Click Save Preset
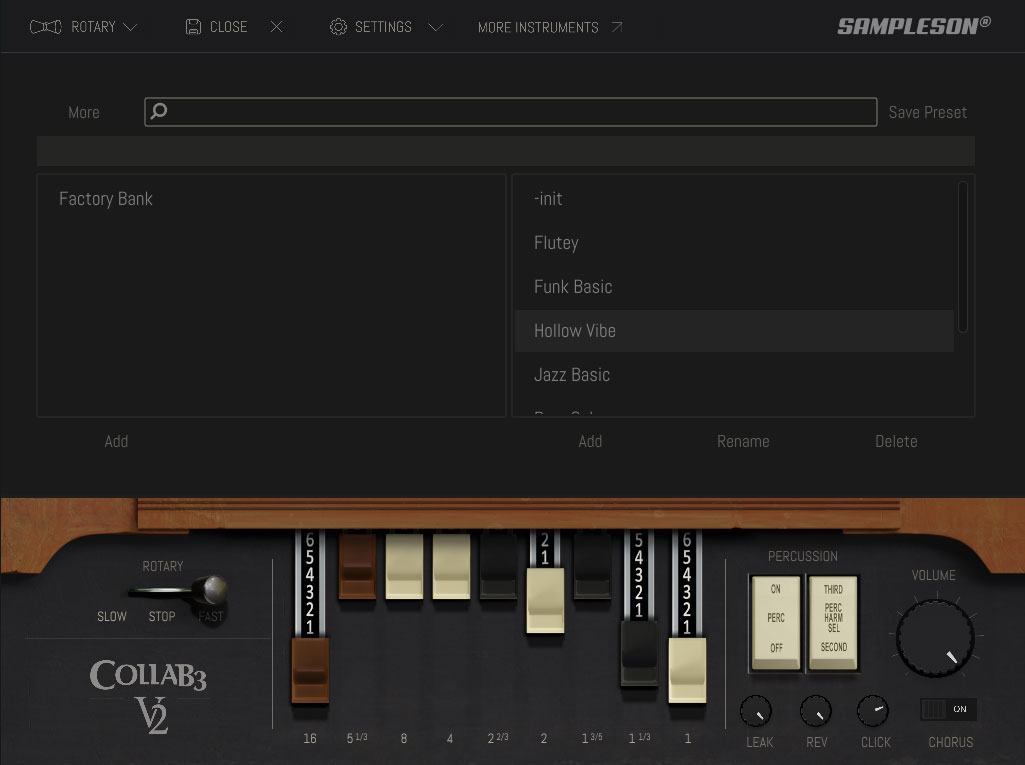 [x=928, y=112]
